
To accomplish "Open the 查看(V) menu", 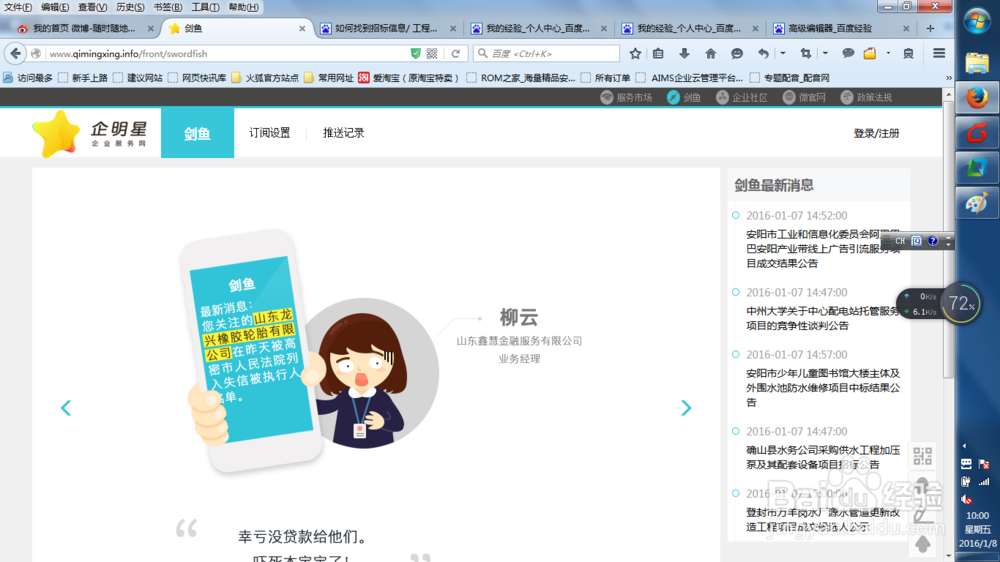I will click(x=92, y=7).
